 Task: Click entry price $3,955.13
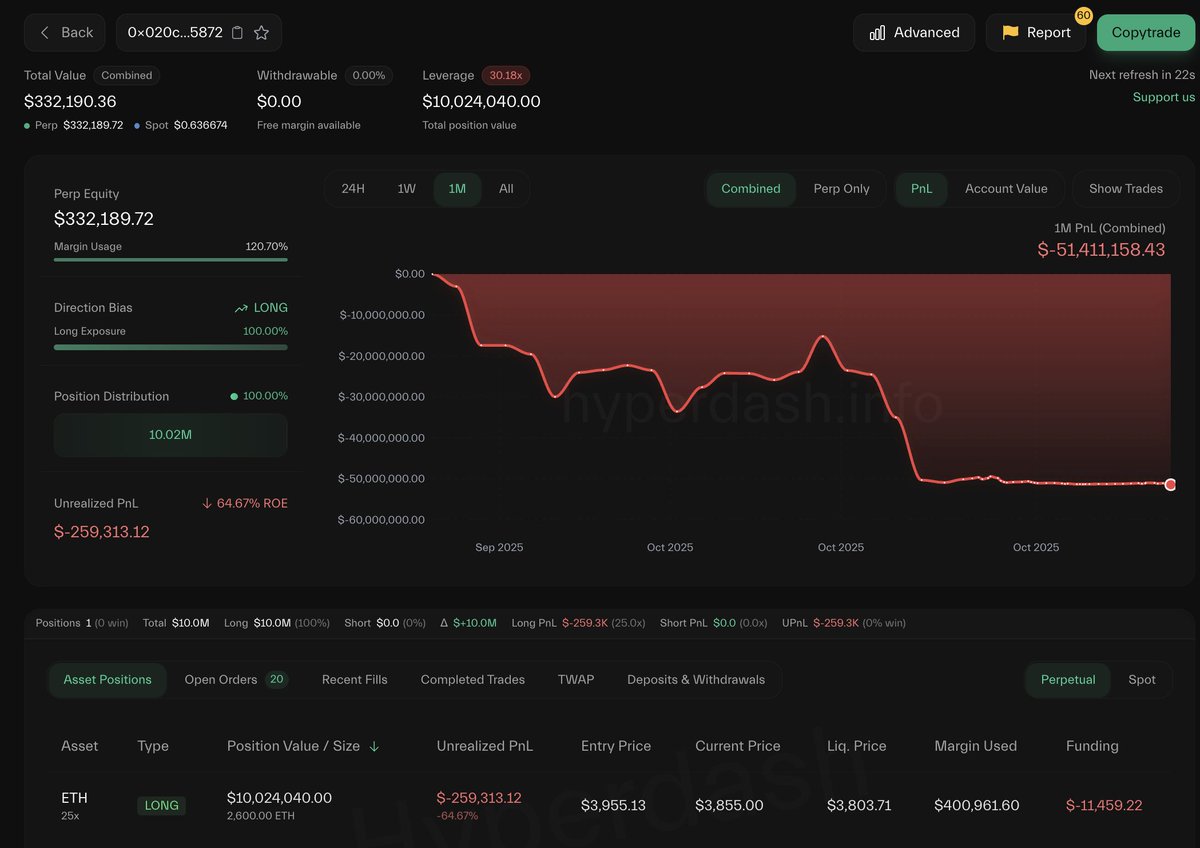point(614,805)
